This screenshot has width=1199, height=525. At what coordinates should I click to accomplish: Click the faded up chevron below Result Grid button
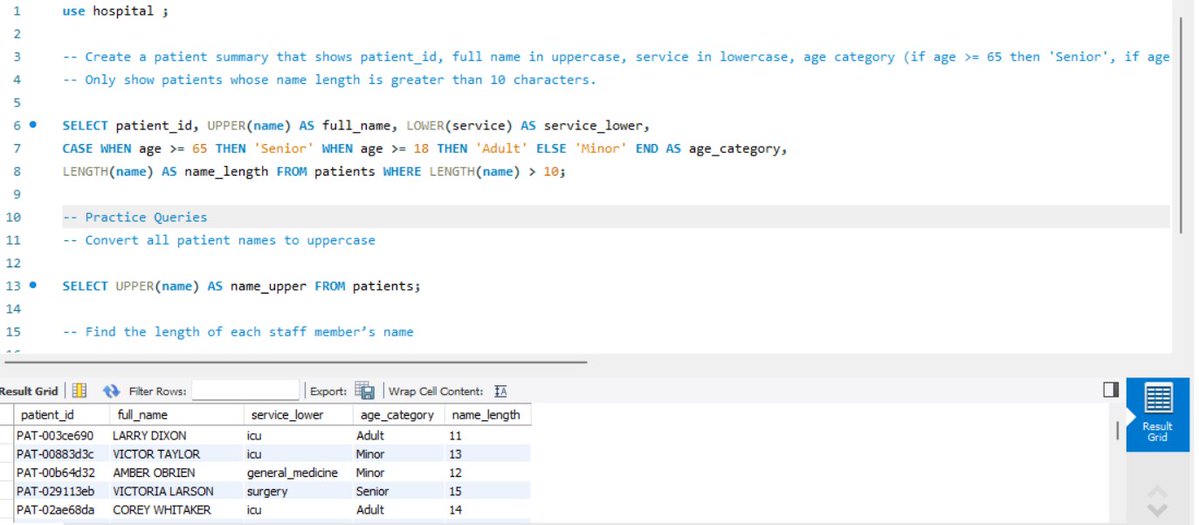click(1158, 491)
